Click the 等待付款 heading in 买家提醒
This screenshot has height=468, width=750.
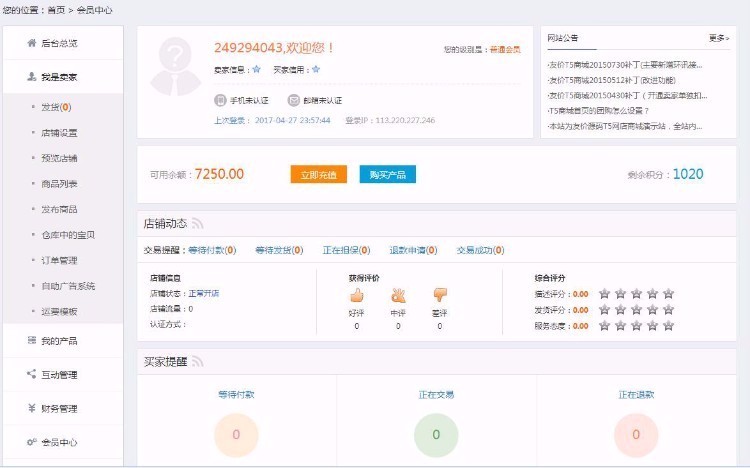236,395
